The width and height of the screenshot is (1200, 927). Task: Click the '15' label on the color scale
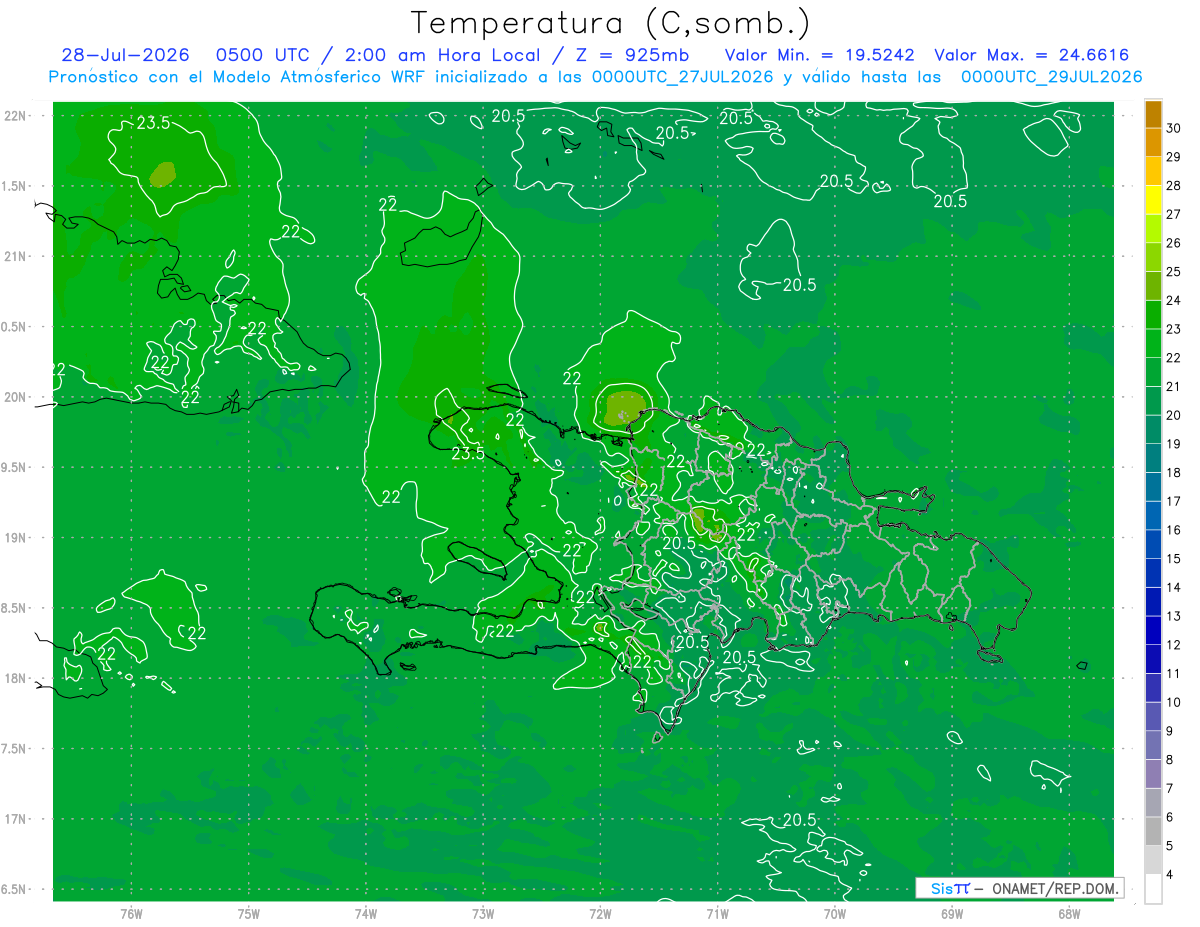[1174, 559]
